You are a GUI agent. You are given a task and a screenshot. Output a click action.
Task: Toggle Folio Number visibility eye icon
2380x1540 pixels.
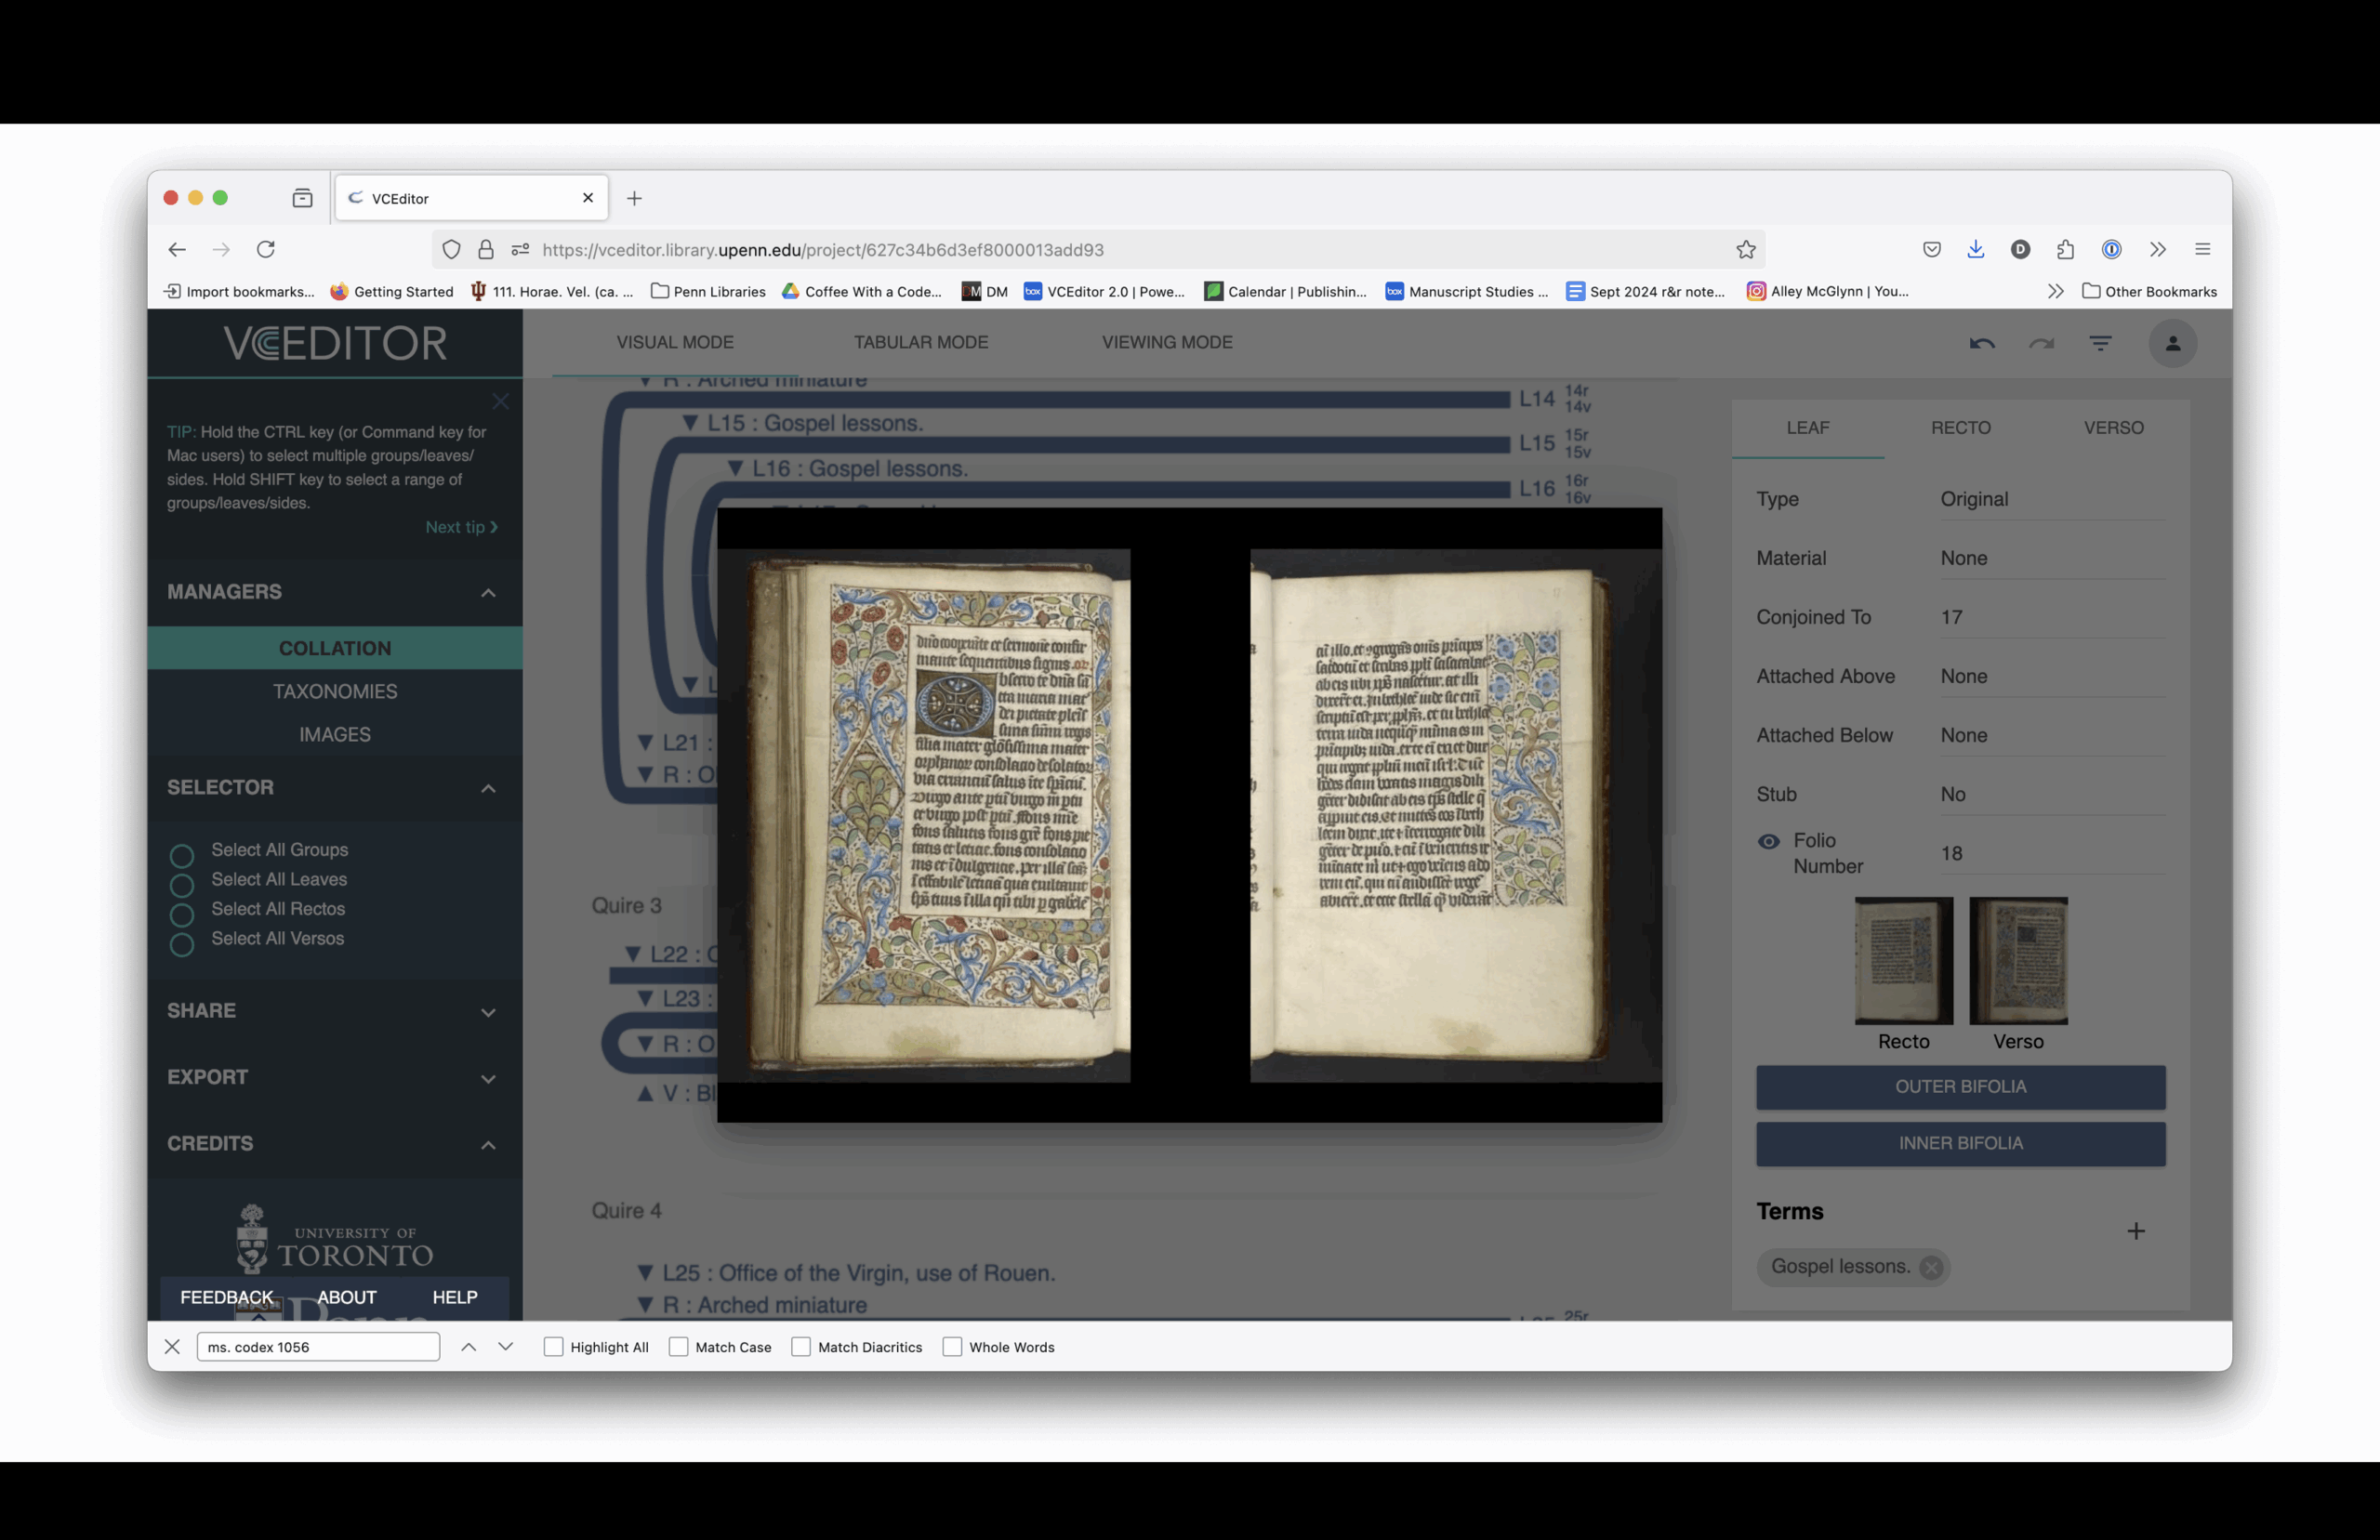coord(1768,841)
